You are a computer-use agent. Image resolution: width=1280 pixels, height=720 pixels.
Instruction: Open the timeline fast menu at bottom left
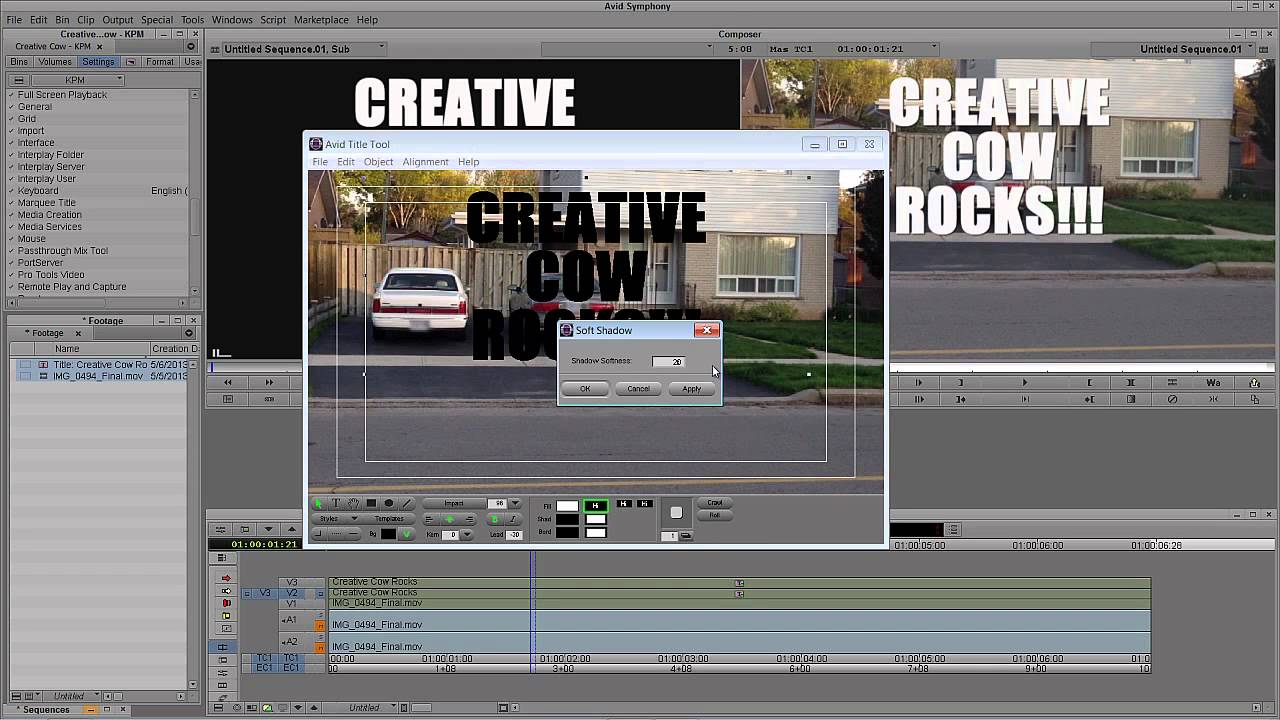coord(218,708)
